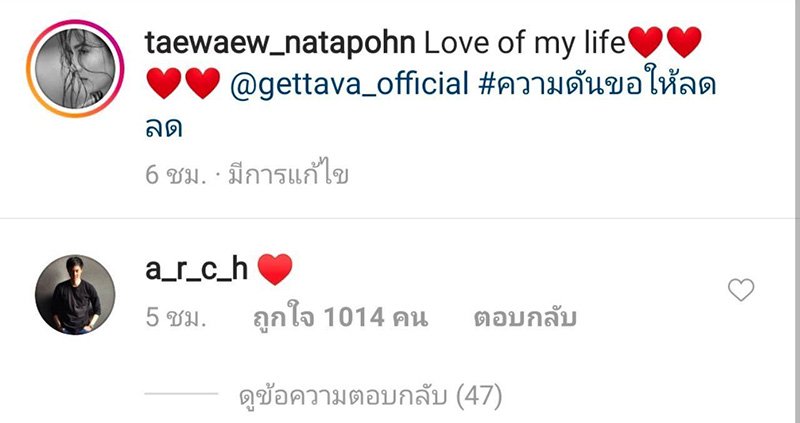Click the first red heart after Love of my life

(x=645, y=42)
